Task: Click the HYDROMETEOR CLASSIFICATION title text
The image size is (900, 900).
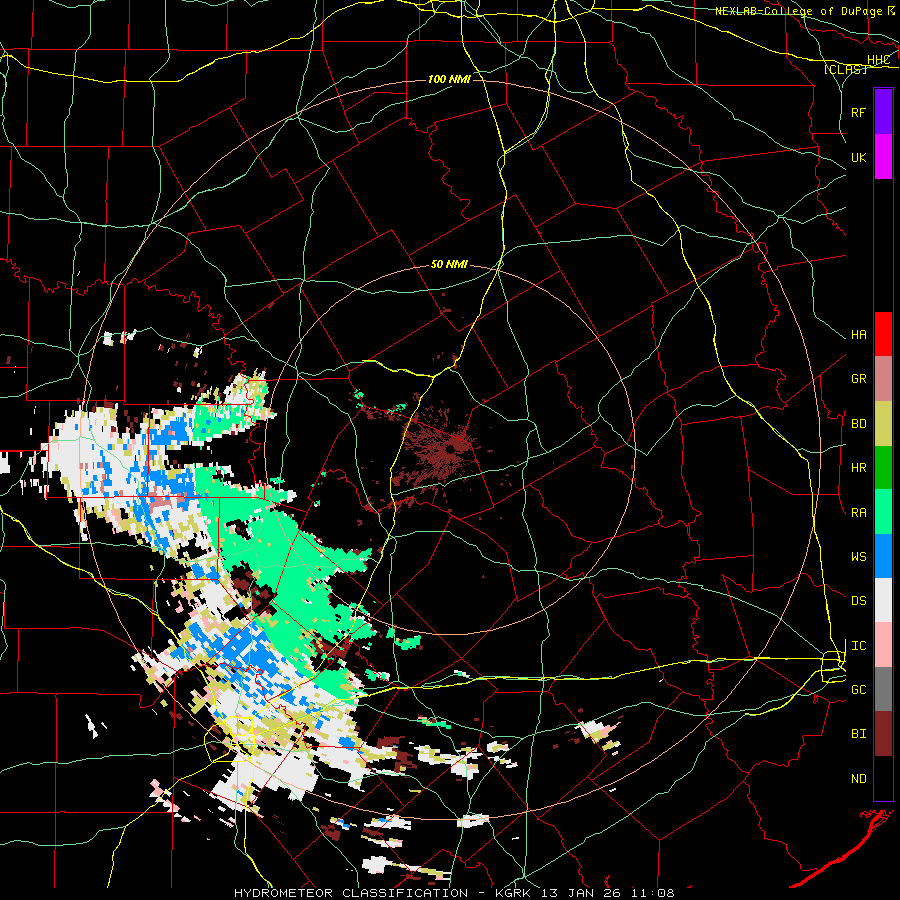Action: click(351, 893)
